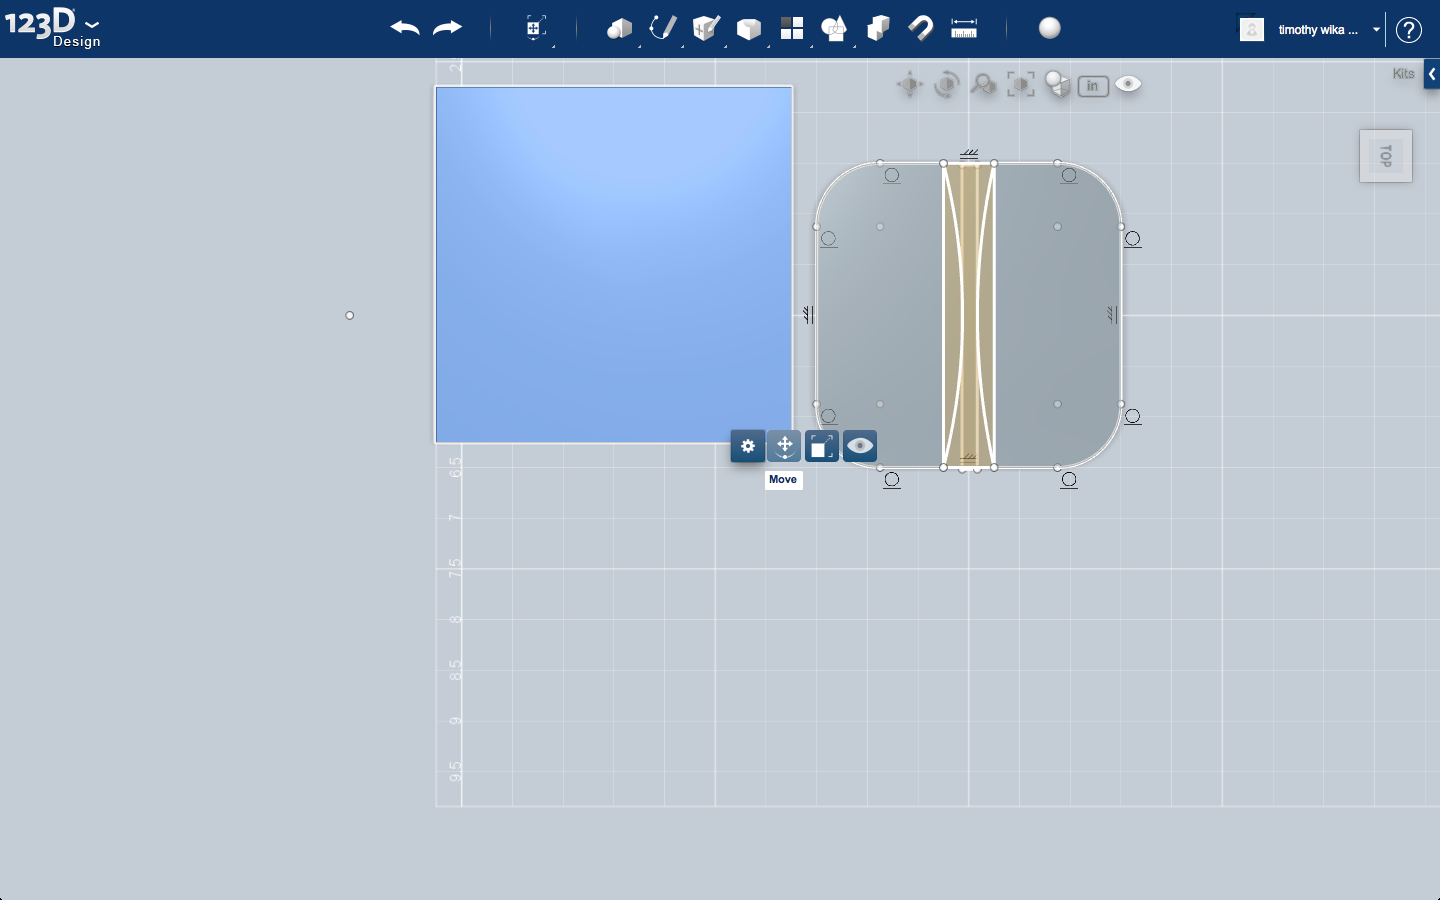Image resolution: width=1440 pixels, height=900 pixels.
Task: Open the Modify tool menu
Action: (748, 28)
